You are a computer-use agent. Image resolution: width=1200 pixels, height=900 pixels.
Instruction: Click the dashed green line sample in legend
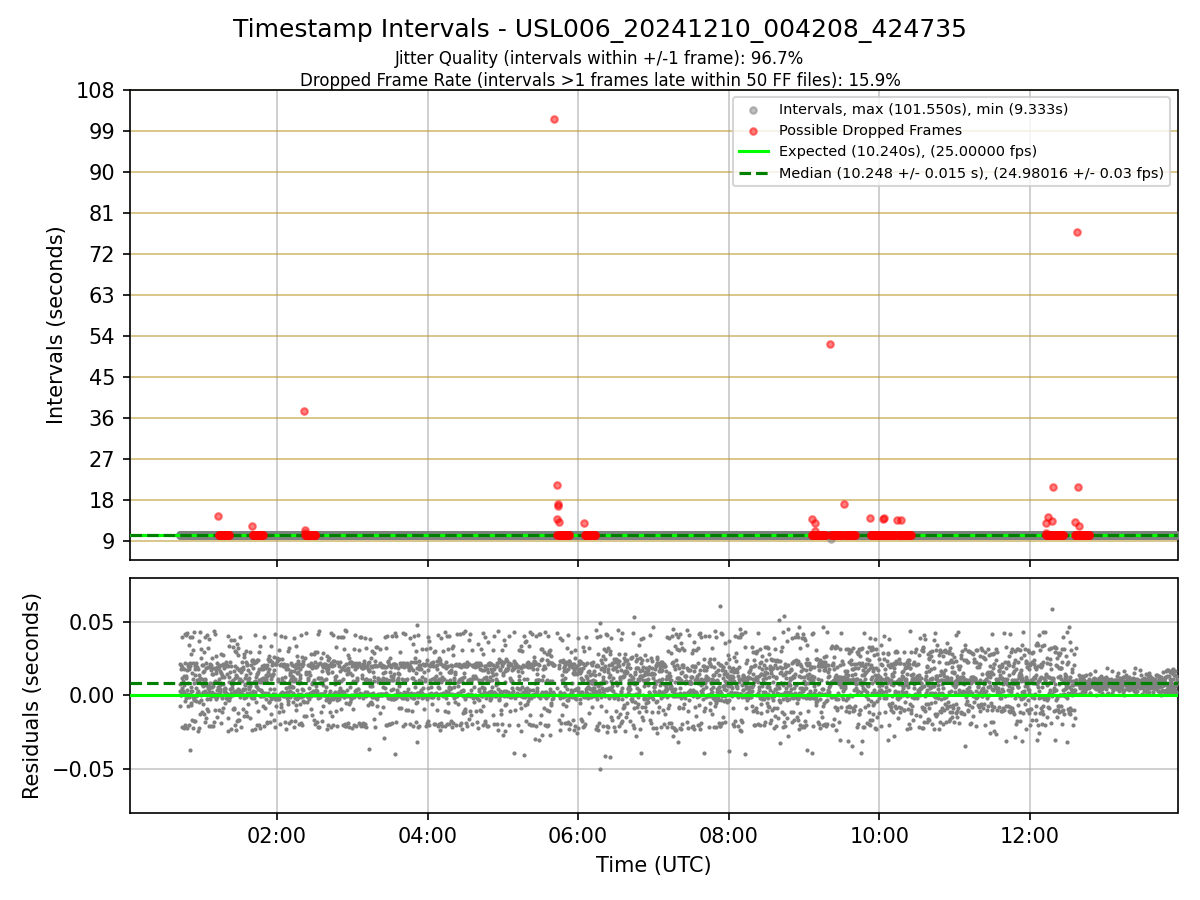[754, 173]
